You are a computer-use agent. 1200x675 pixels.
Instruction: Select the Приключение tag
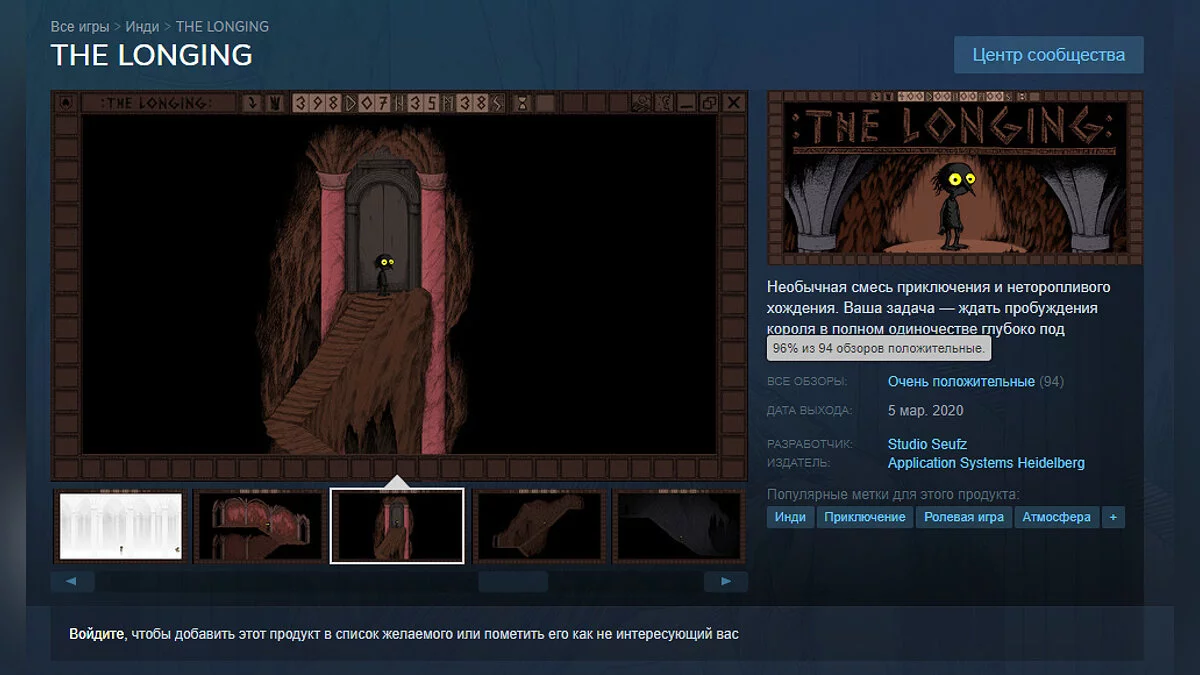click(x=865, y=517)
